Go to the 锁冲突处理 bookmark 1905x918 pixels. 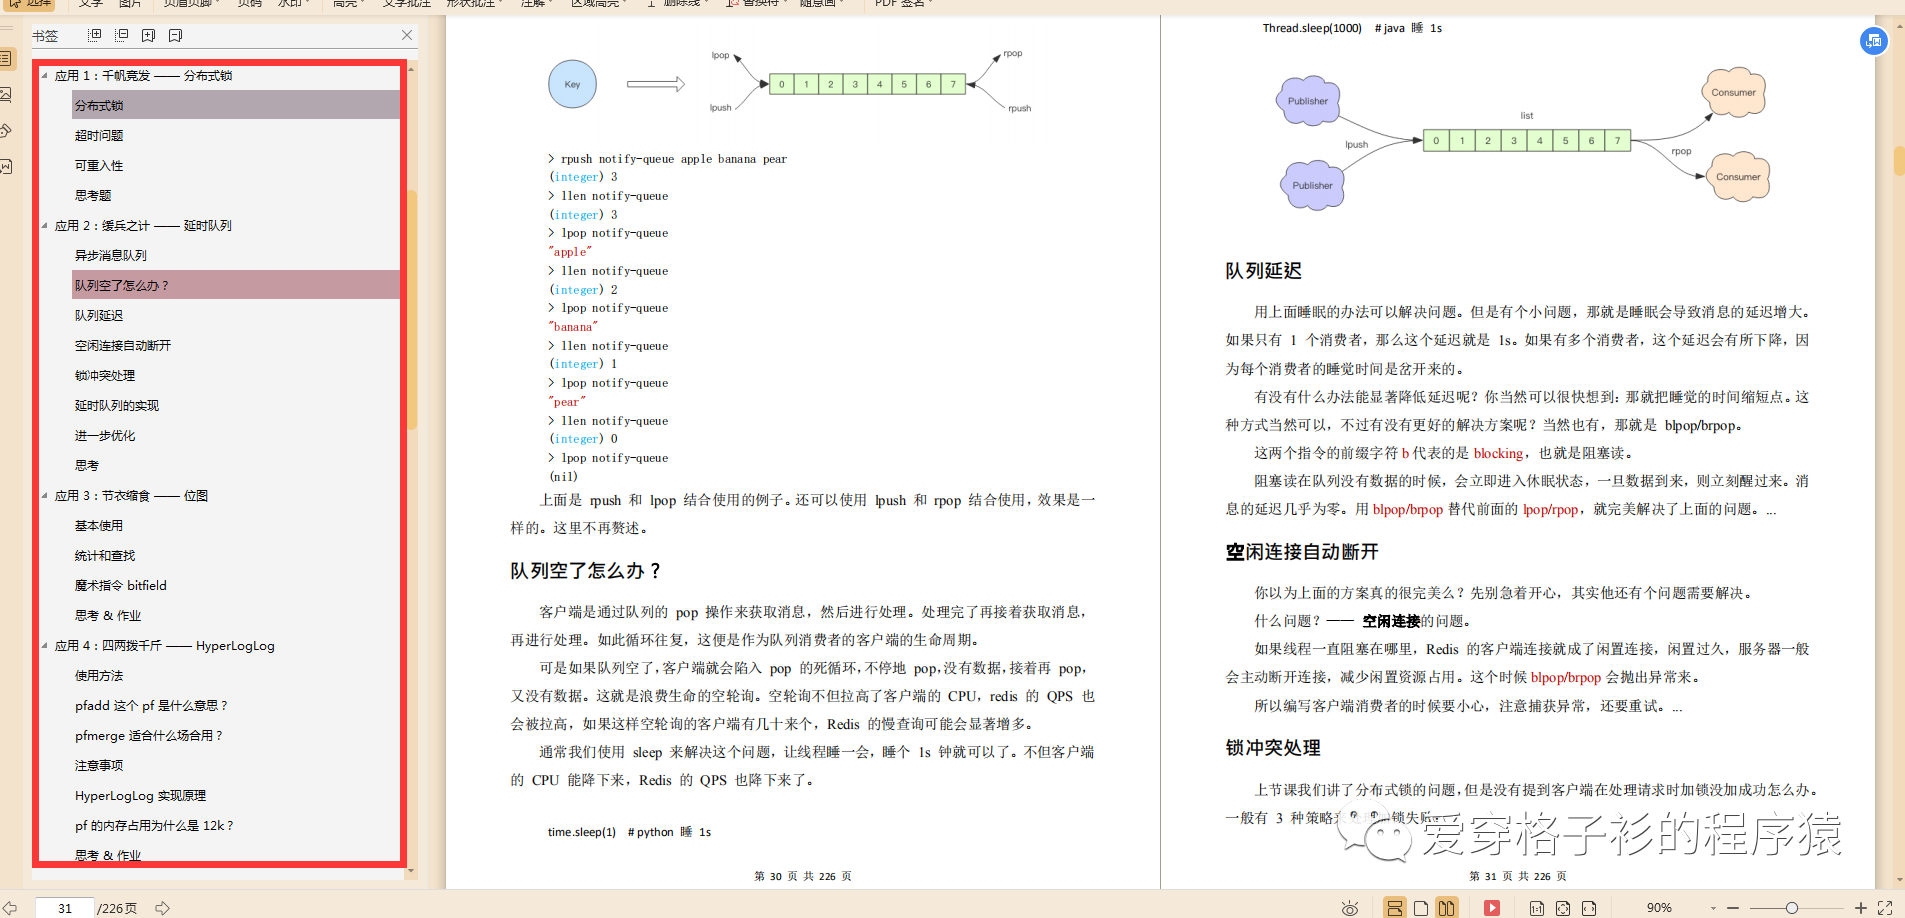(105, 375)
